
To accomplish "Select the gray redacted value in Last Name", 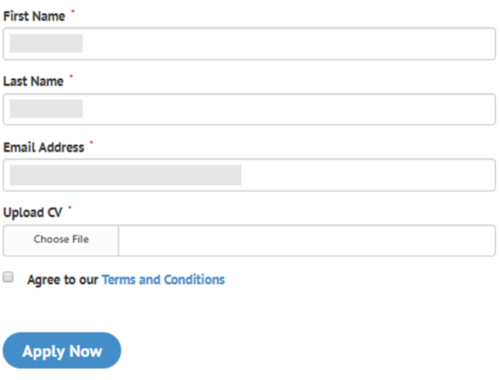I will [x=46, y=109].
